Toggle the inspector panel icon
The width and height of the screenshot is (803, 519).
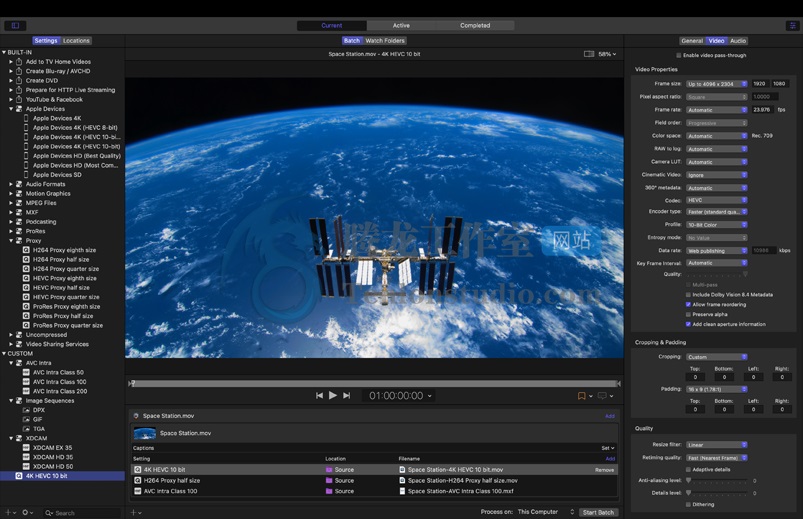(793, 25)
